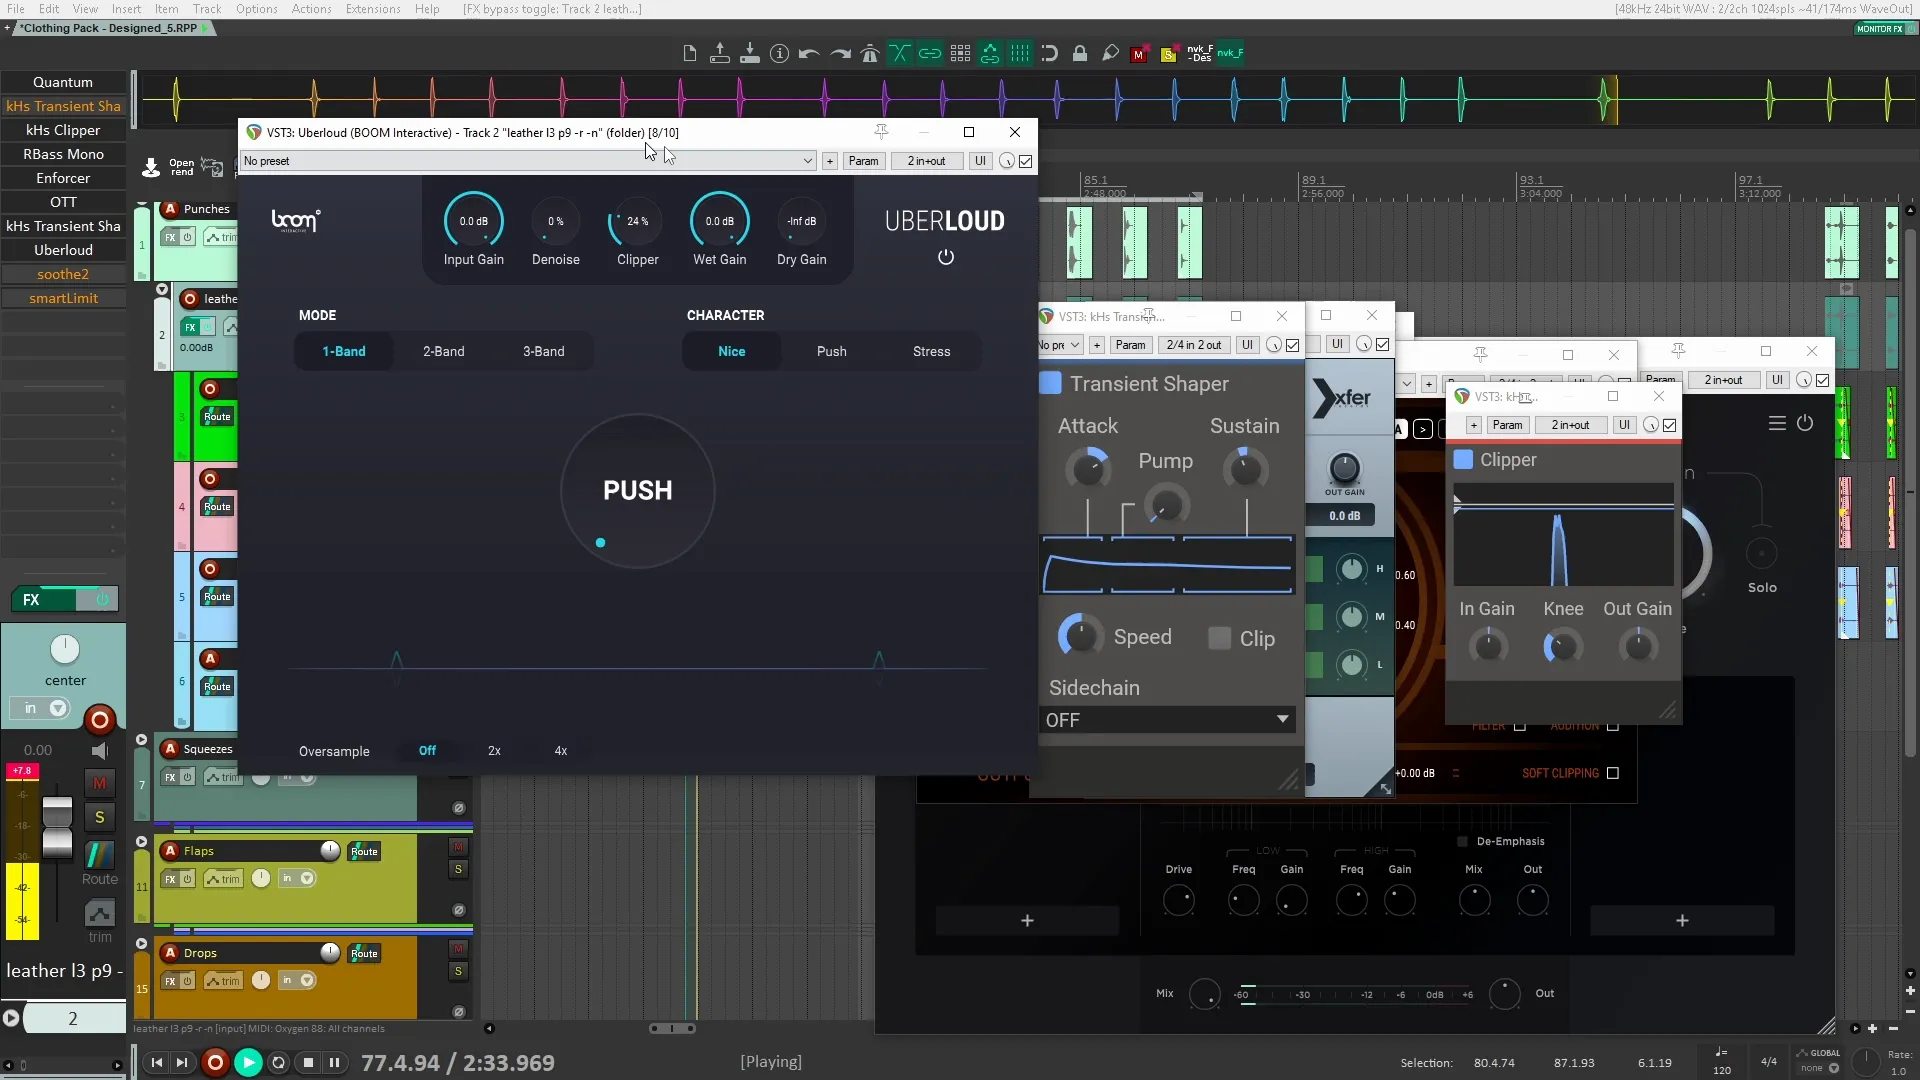The height and width of the screenshot is (1080, 1920).
Task: Open the Track menu
Action: click(x=207, y=9)
